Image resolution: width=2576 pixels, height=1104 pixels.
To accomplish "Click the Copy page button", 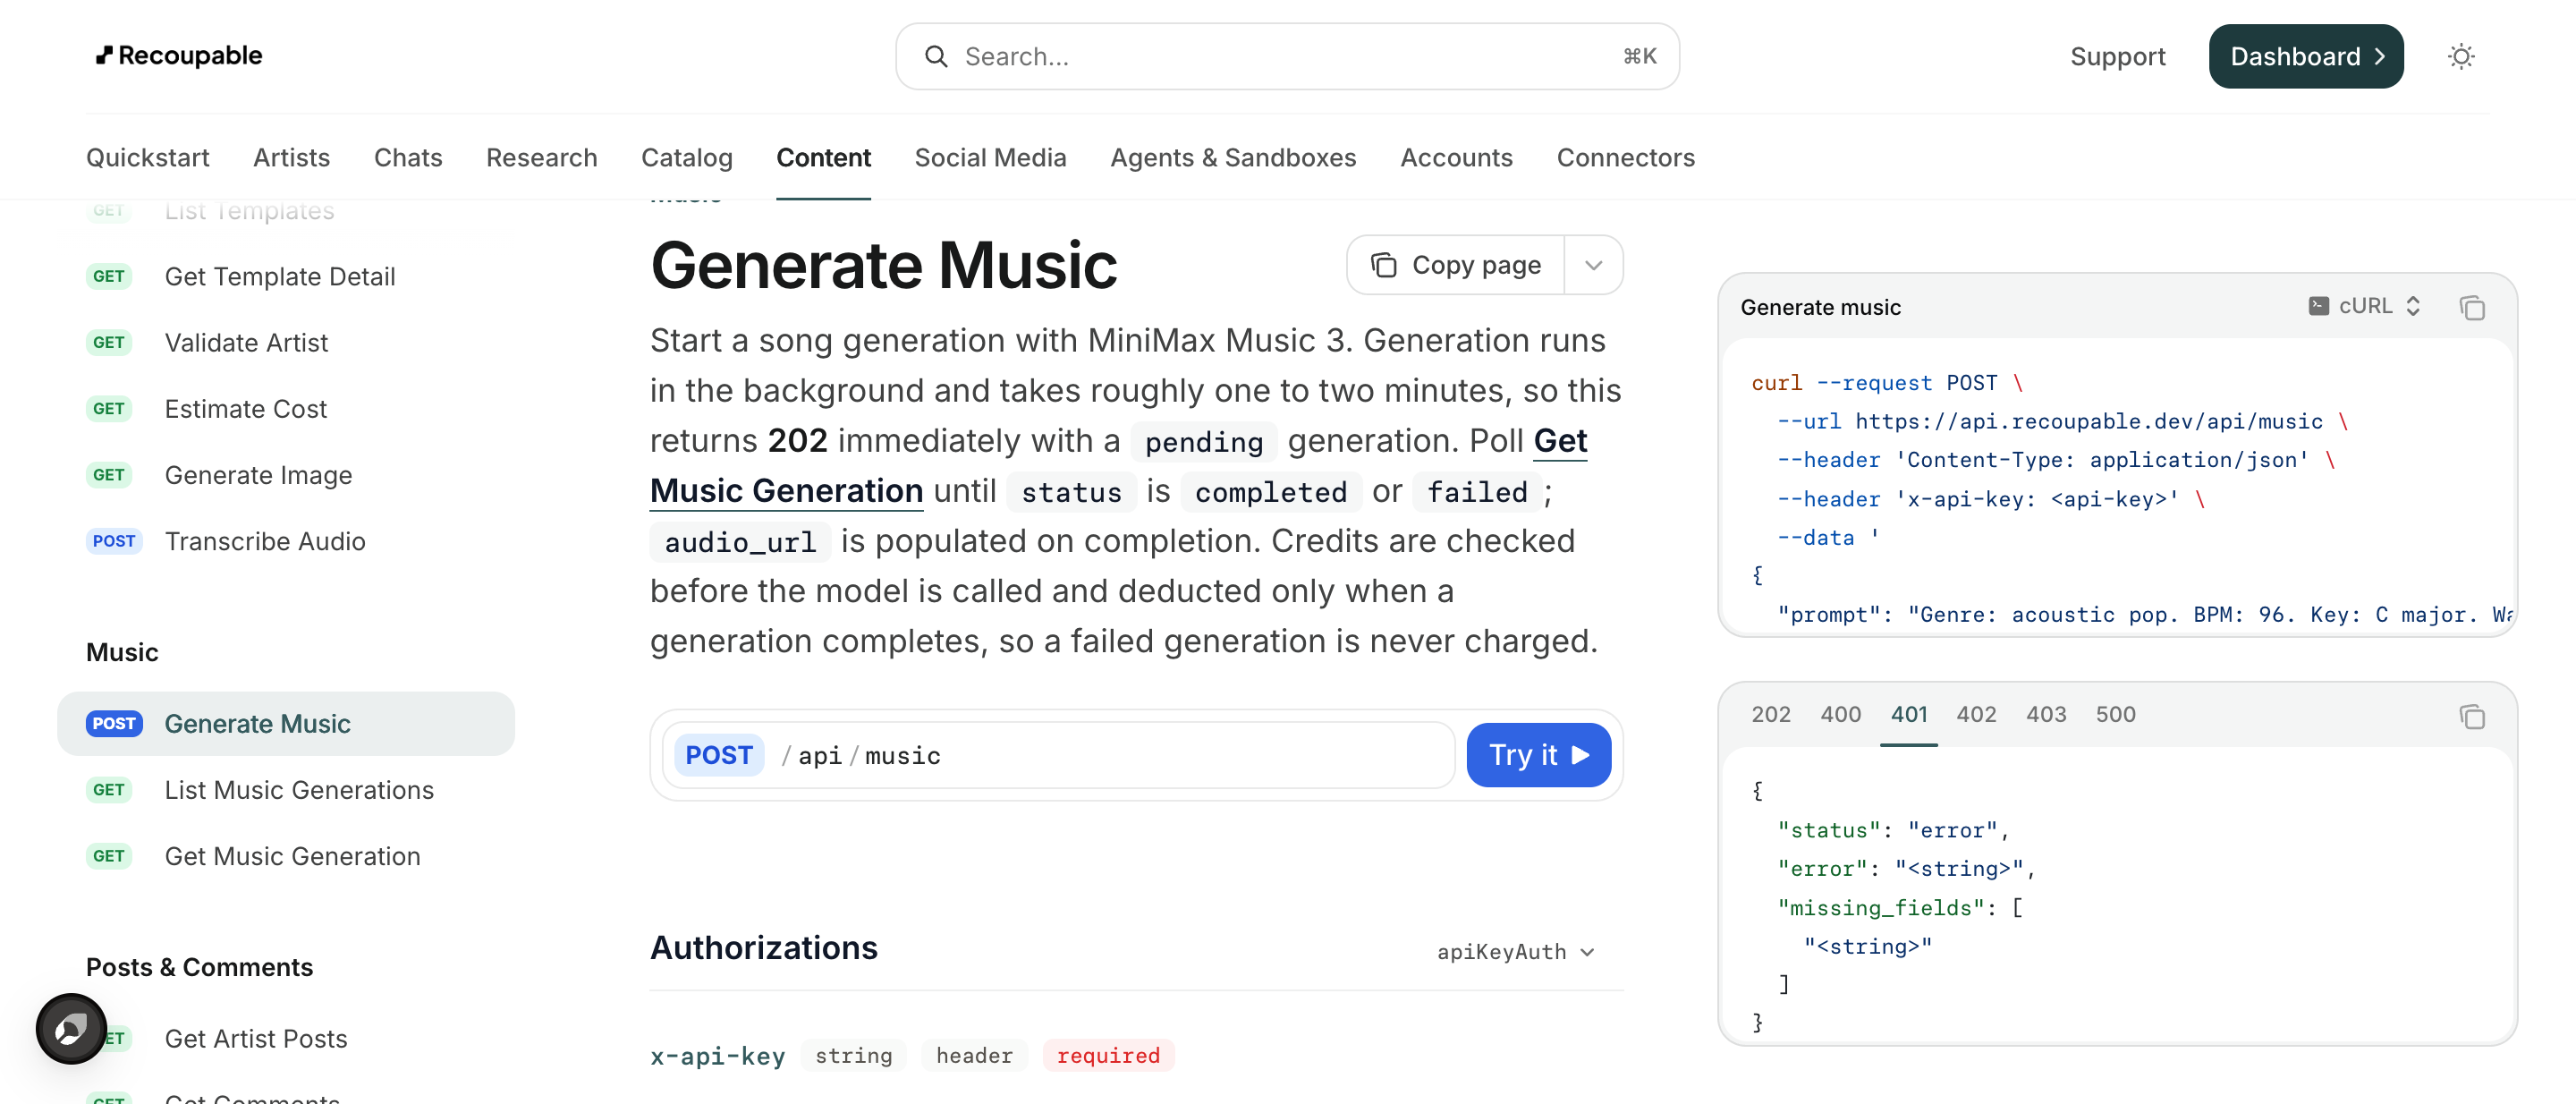I will 1456,265.
